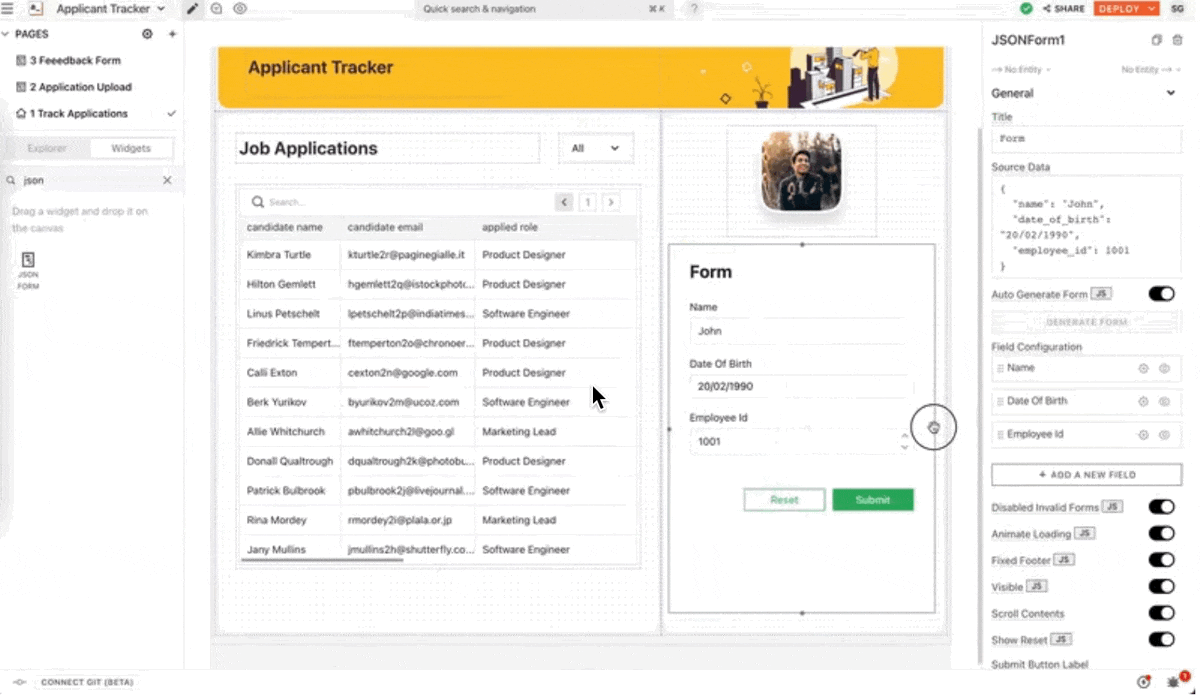
Task: Open the All filter dropdown
Action: click(x=595, y=148)
